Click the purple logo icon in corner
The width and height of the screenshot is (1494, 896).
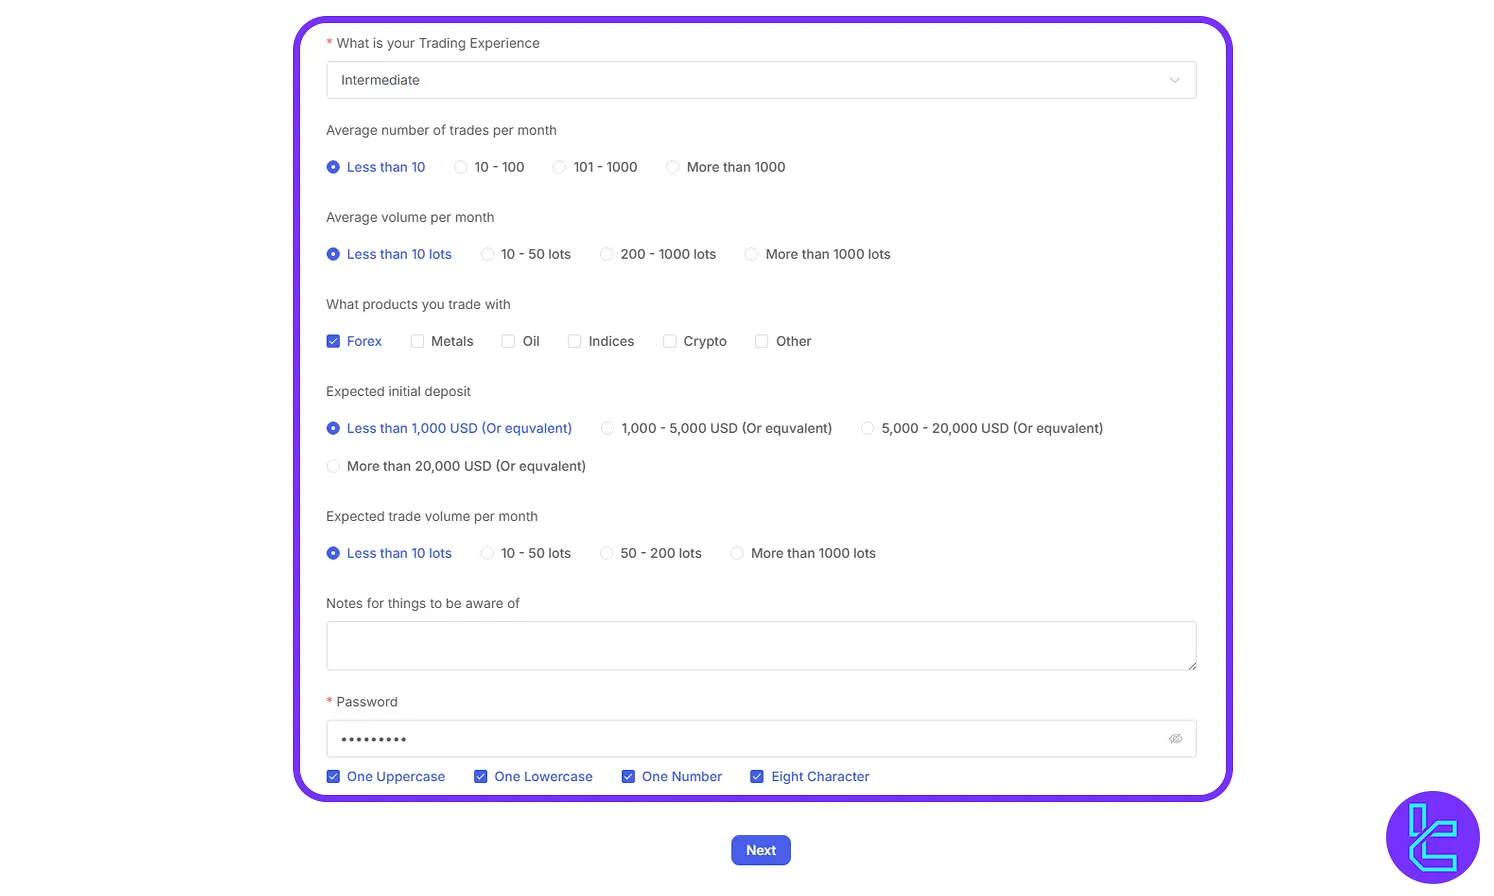click(x=1432, y=838)
